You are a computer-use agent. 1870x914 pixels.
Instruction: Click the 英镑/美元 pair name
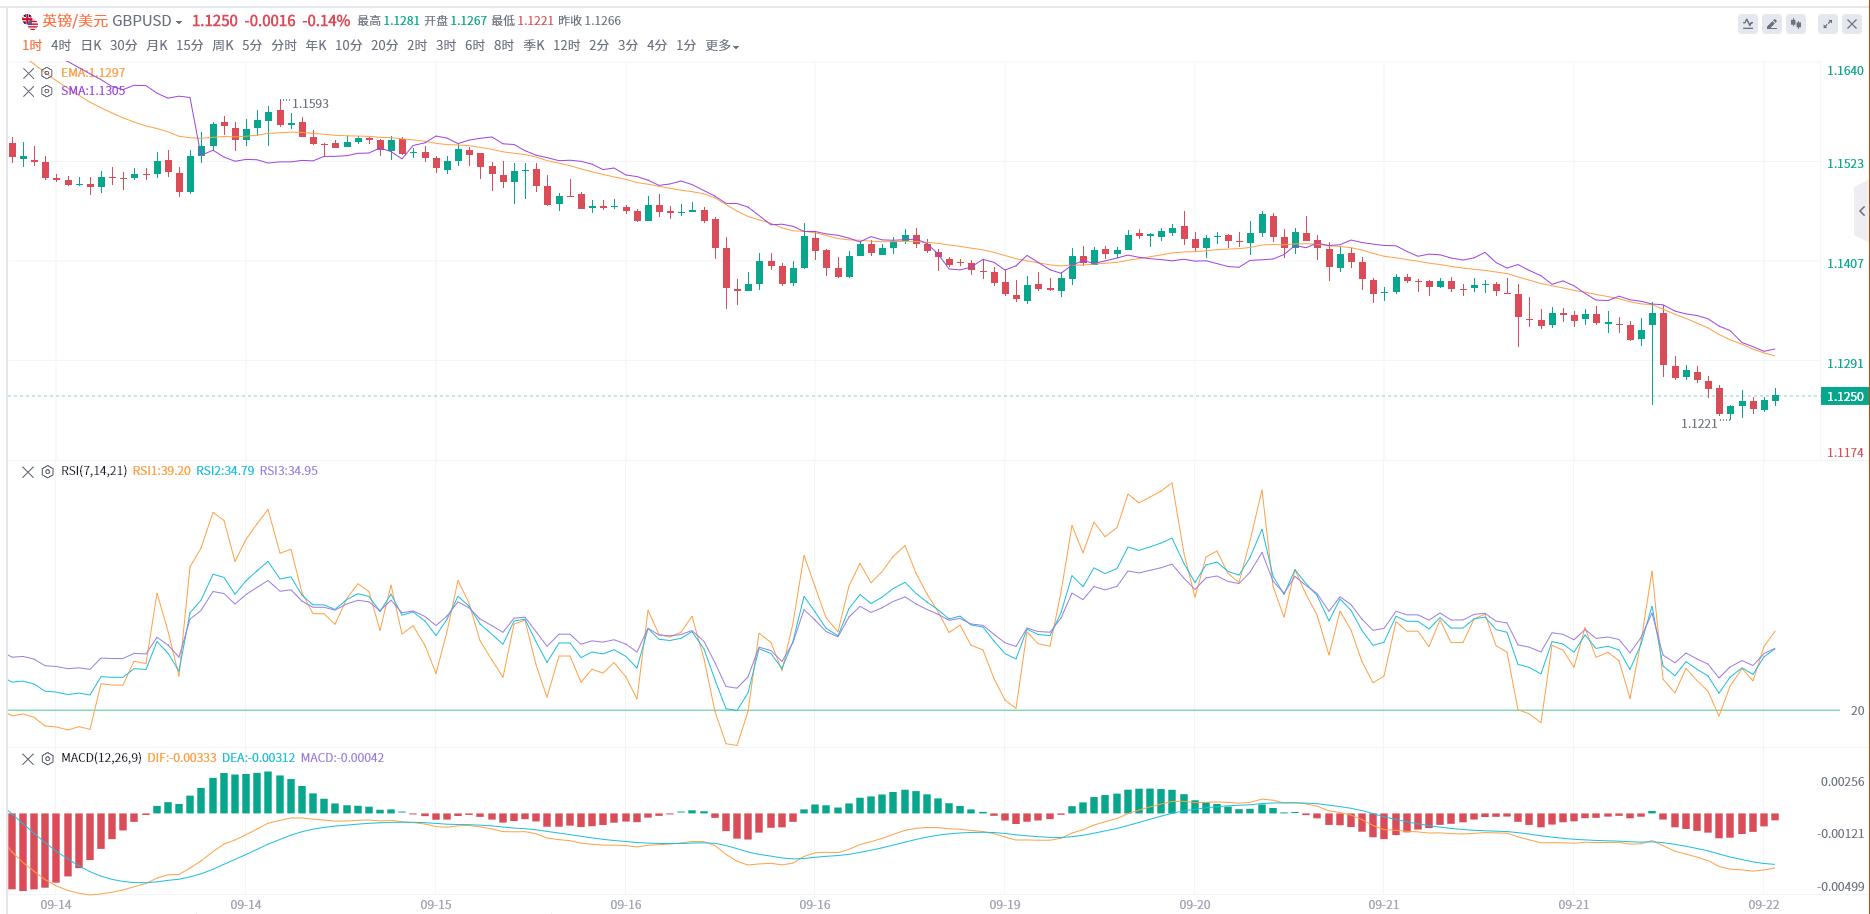pos(74,21)
